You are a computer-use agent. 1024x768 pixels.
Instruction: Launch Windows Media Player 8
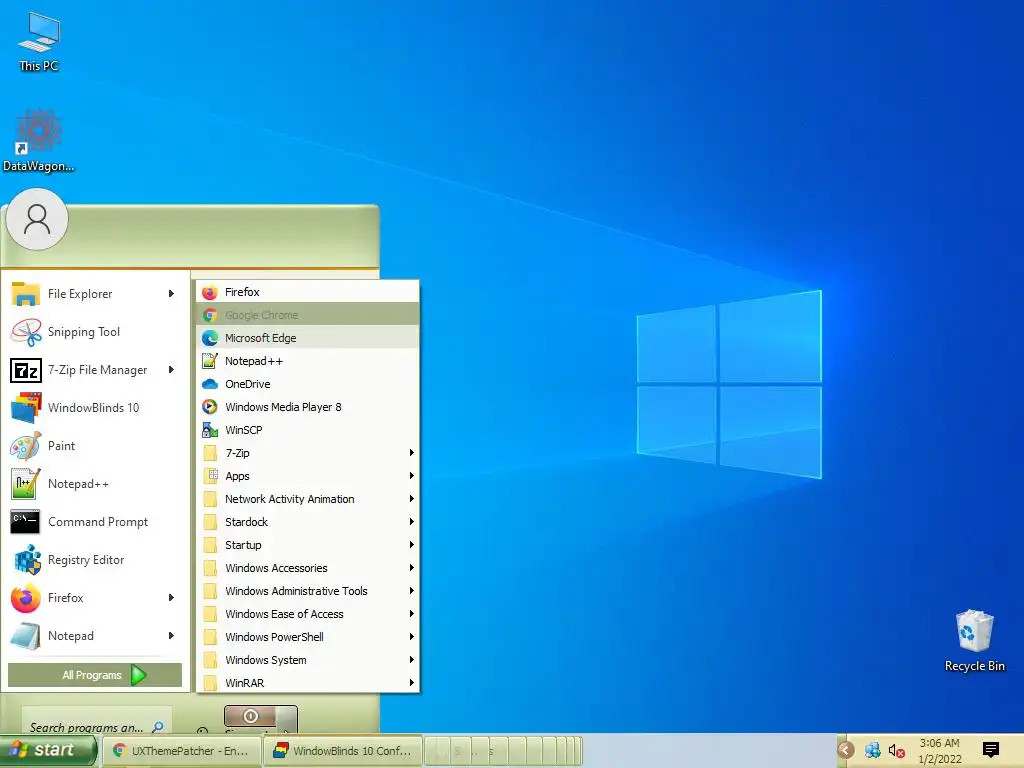tap(308, 407)
